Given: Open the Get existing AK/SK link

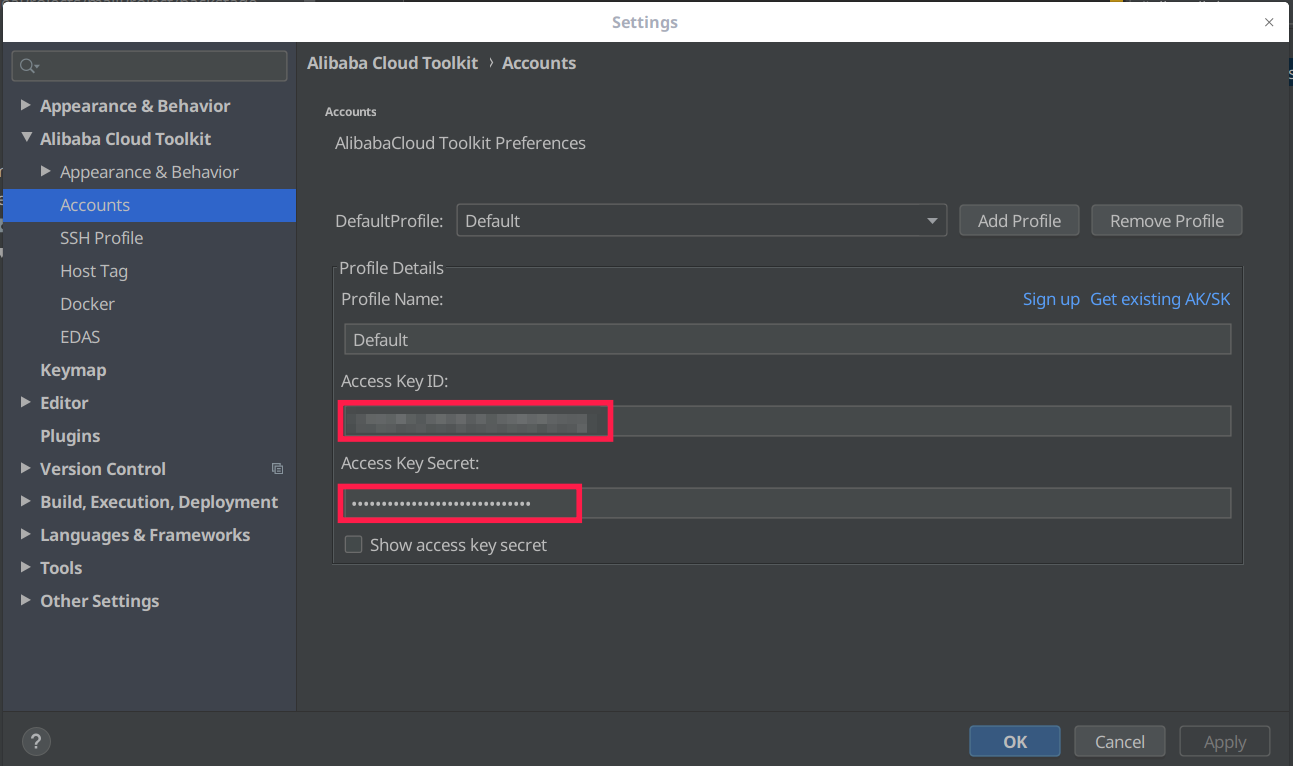Looking at the screenshot, I should (x=1160, y=299).
